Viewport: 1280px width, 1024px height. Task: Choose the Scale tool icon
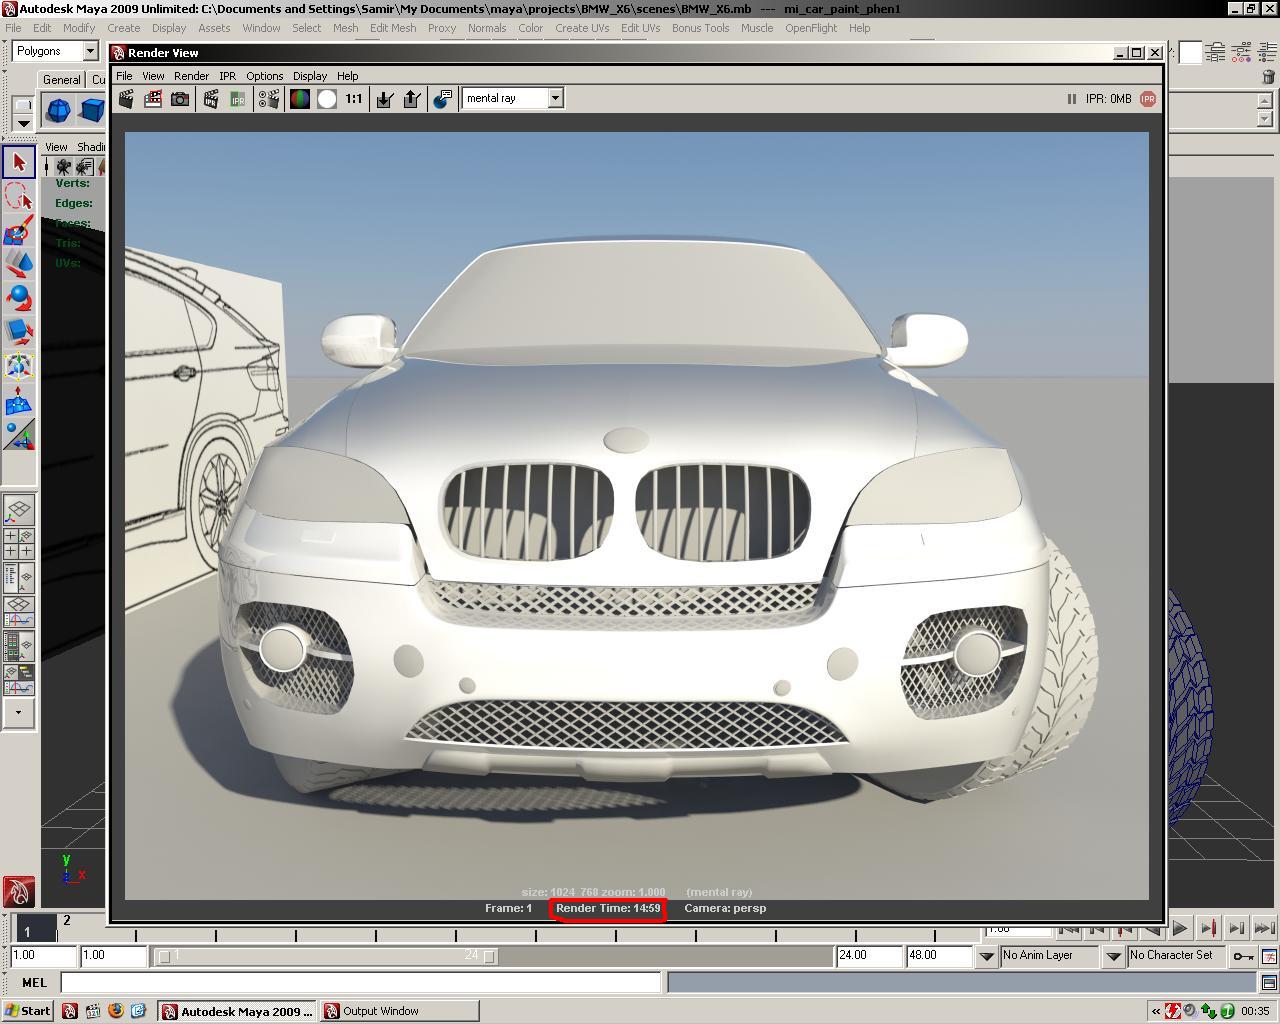pos(19,331)
